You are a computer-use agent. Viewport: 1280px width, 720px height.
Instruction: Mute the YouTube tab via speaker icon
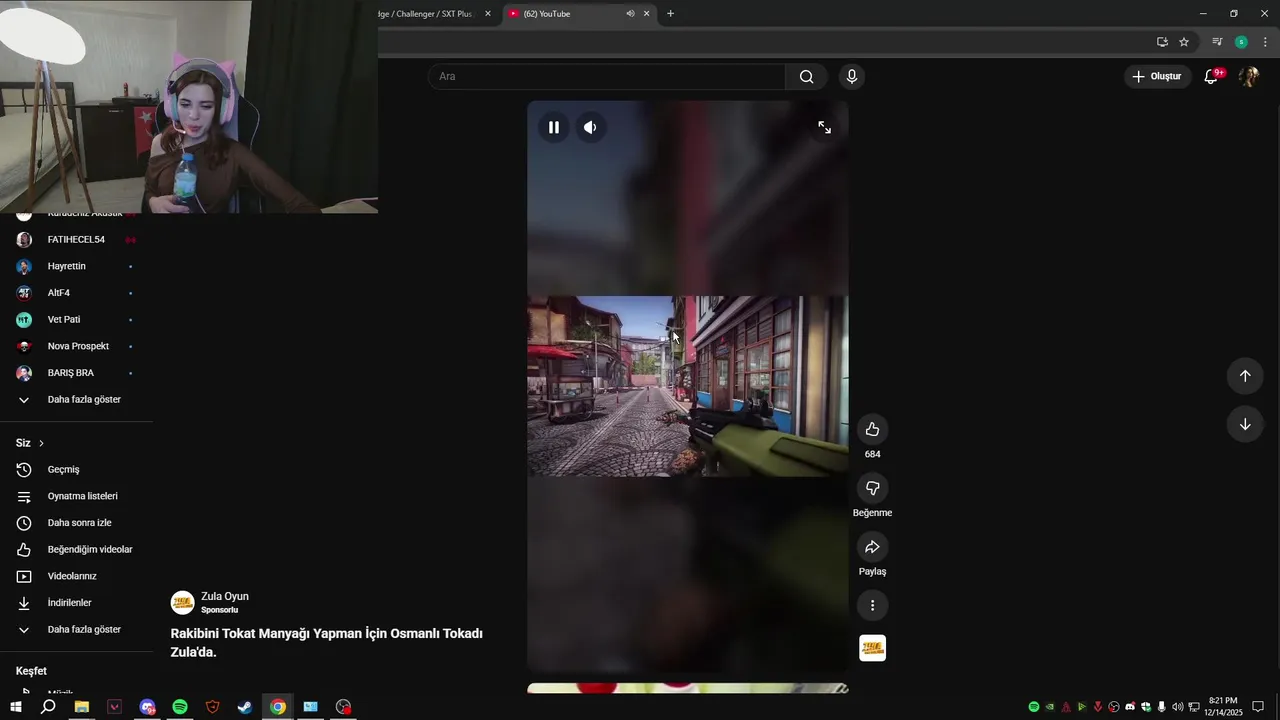point(630,14)
